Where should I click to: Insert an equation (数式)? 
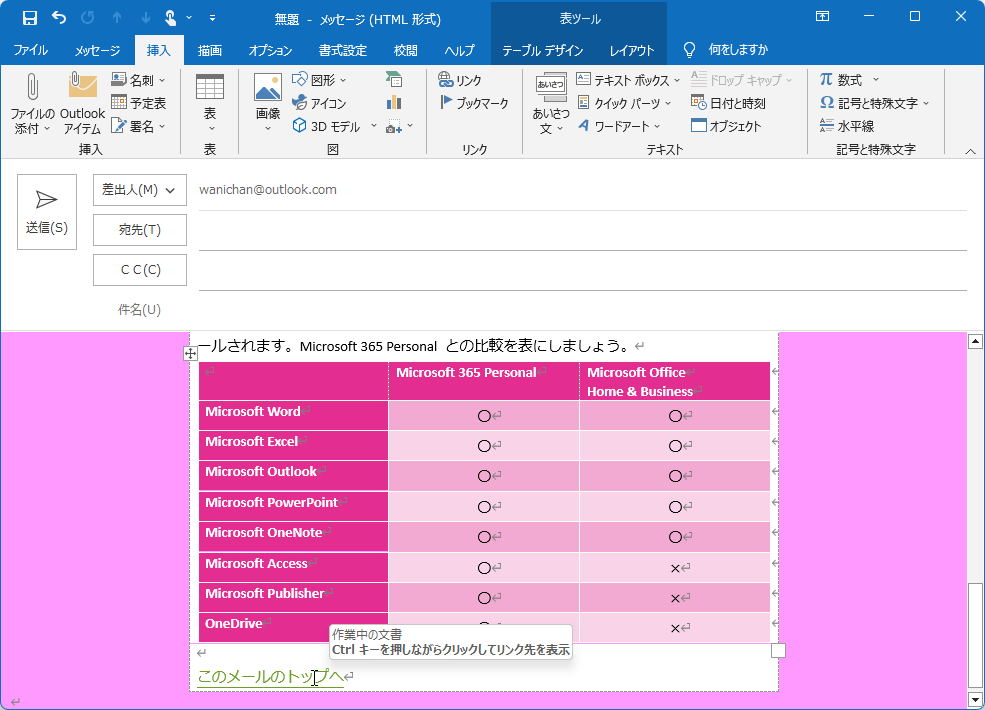click(842, 80)
